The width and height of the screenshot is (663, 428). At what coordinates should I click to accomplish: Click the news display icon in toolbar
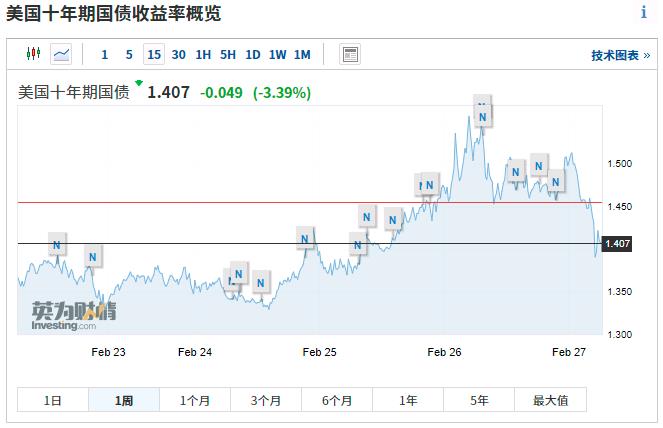click(350, 54)
